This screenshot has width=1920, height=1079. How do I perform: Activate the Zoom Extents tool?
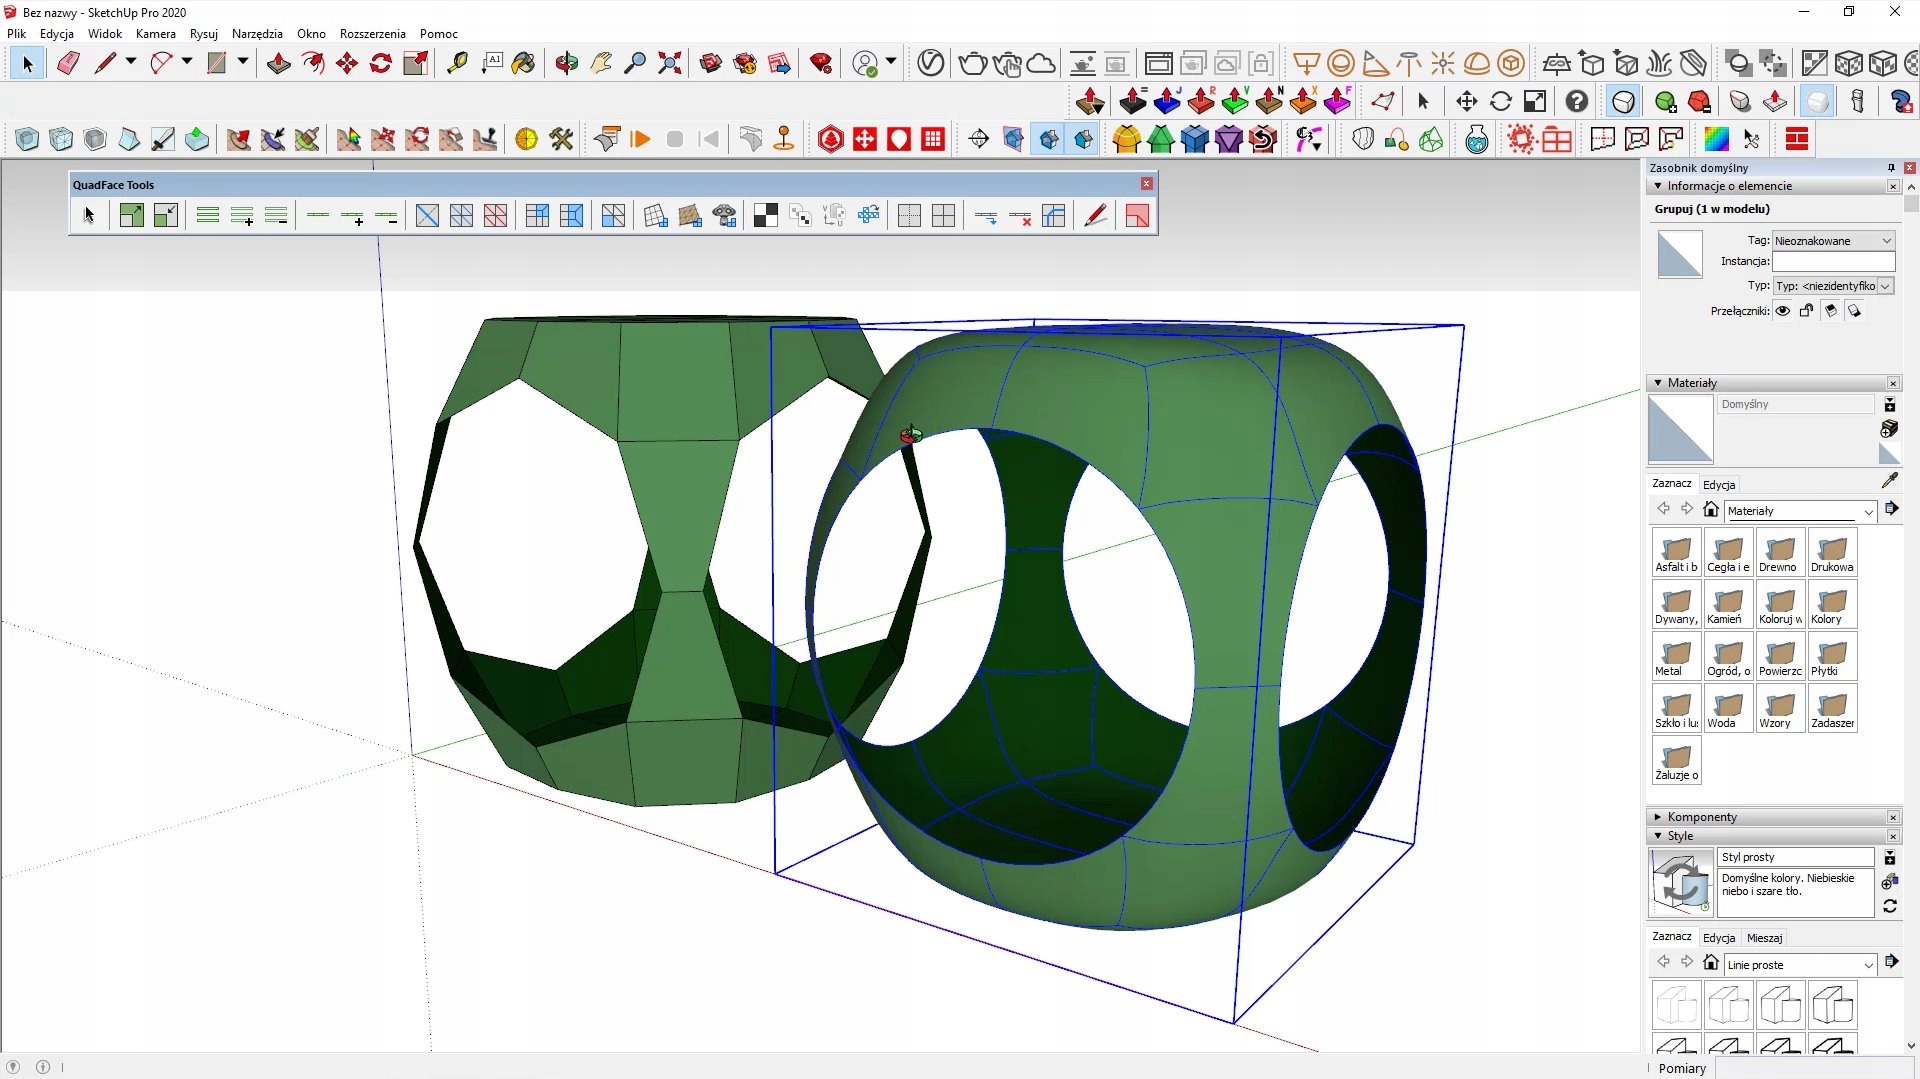[x=670, y=64]
